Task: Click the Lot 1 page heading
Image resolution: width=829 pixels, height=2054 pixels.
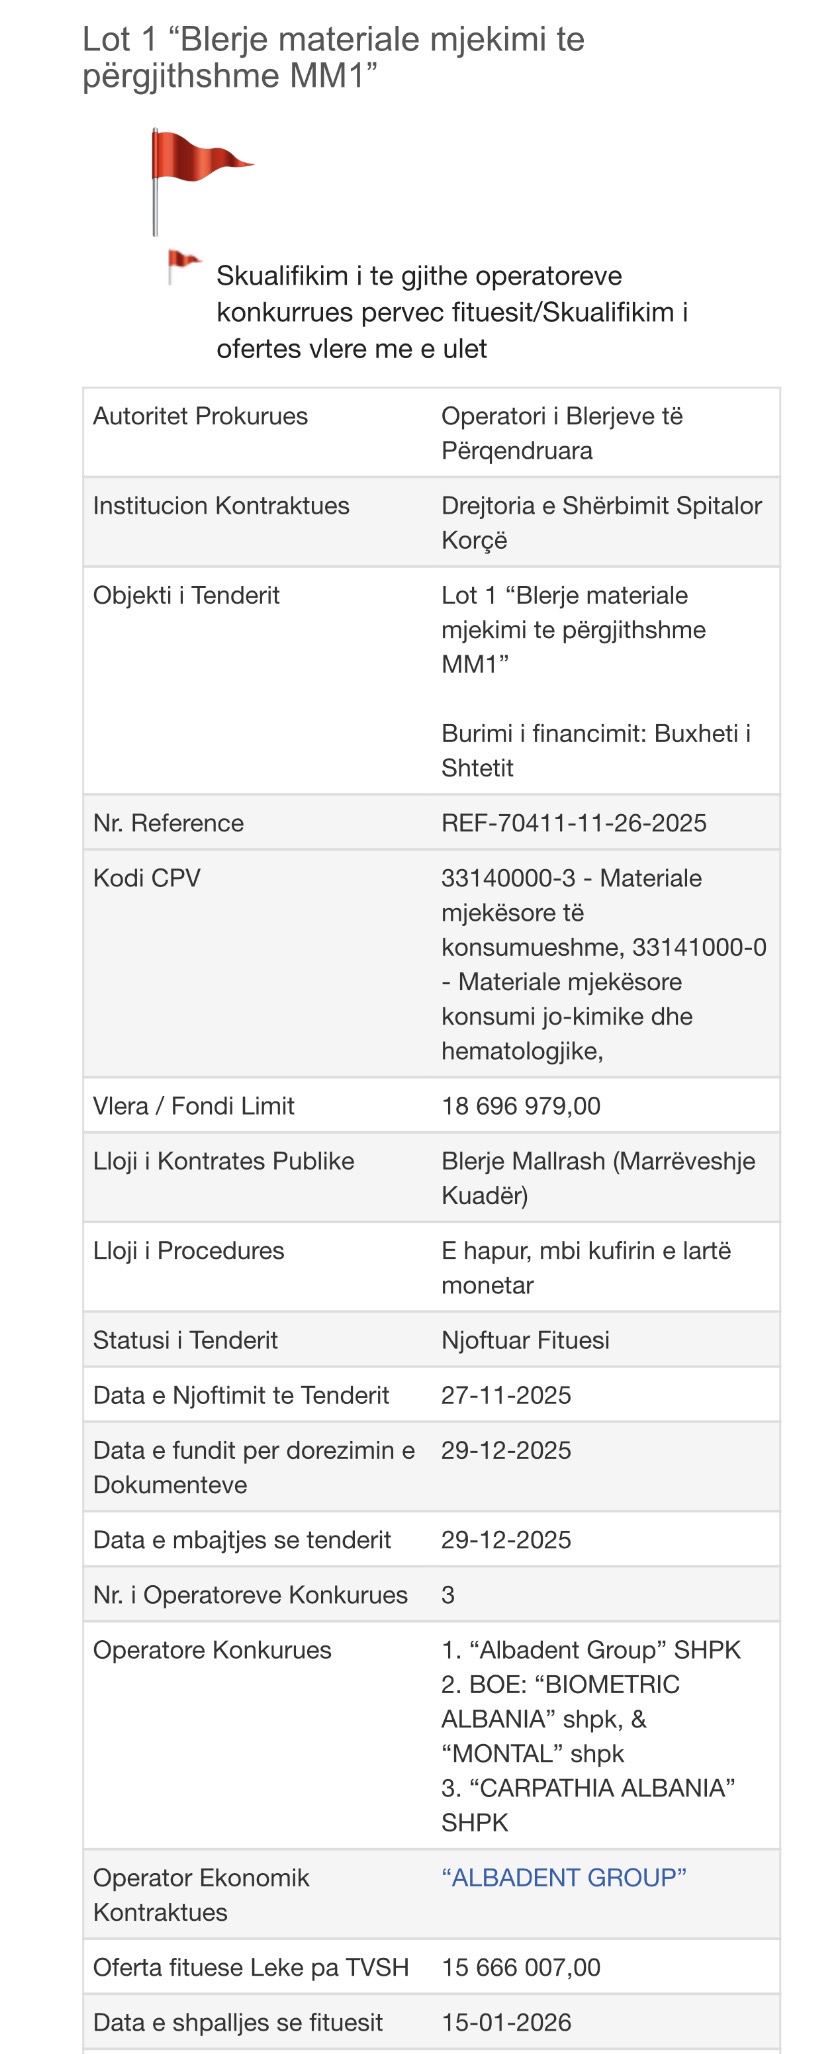Action: point(333,57)
